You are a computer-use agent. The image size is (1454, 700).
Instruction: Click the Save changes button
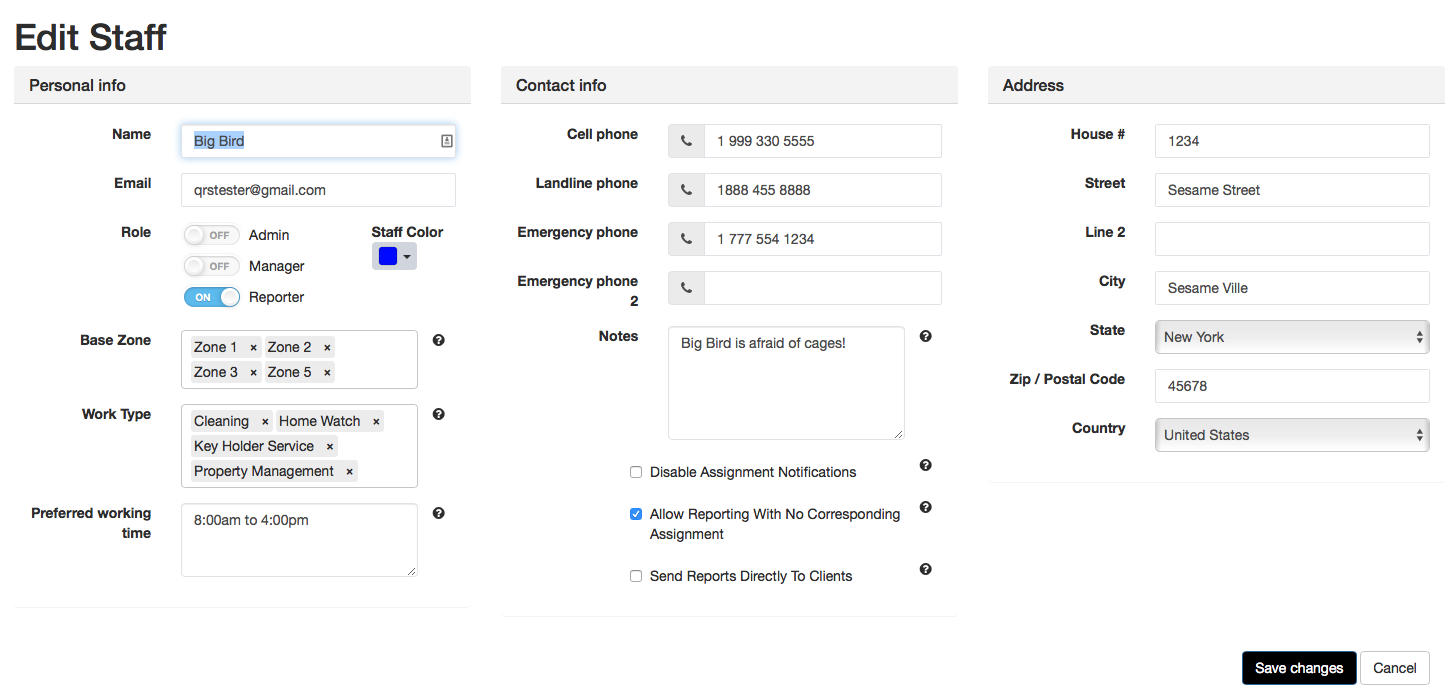coord(1298,668)
